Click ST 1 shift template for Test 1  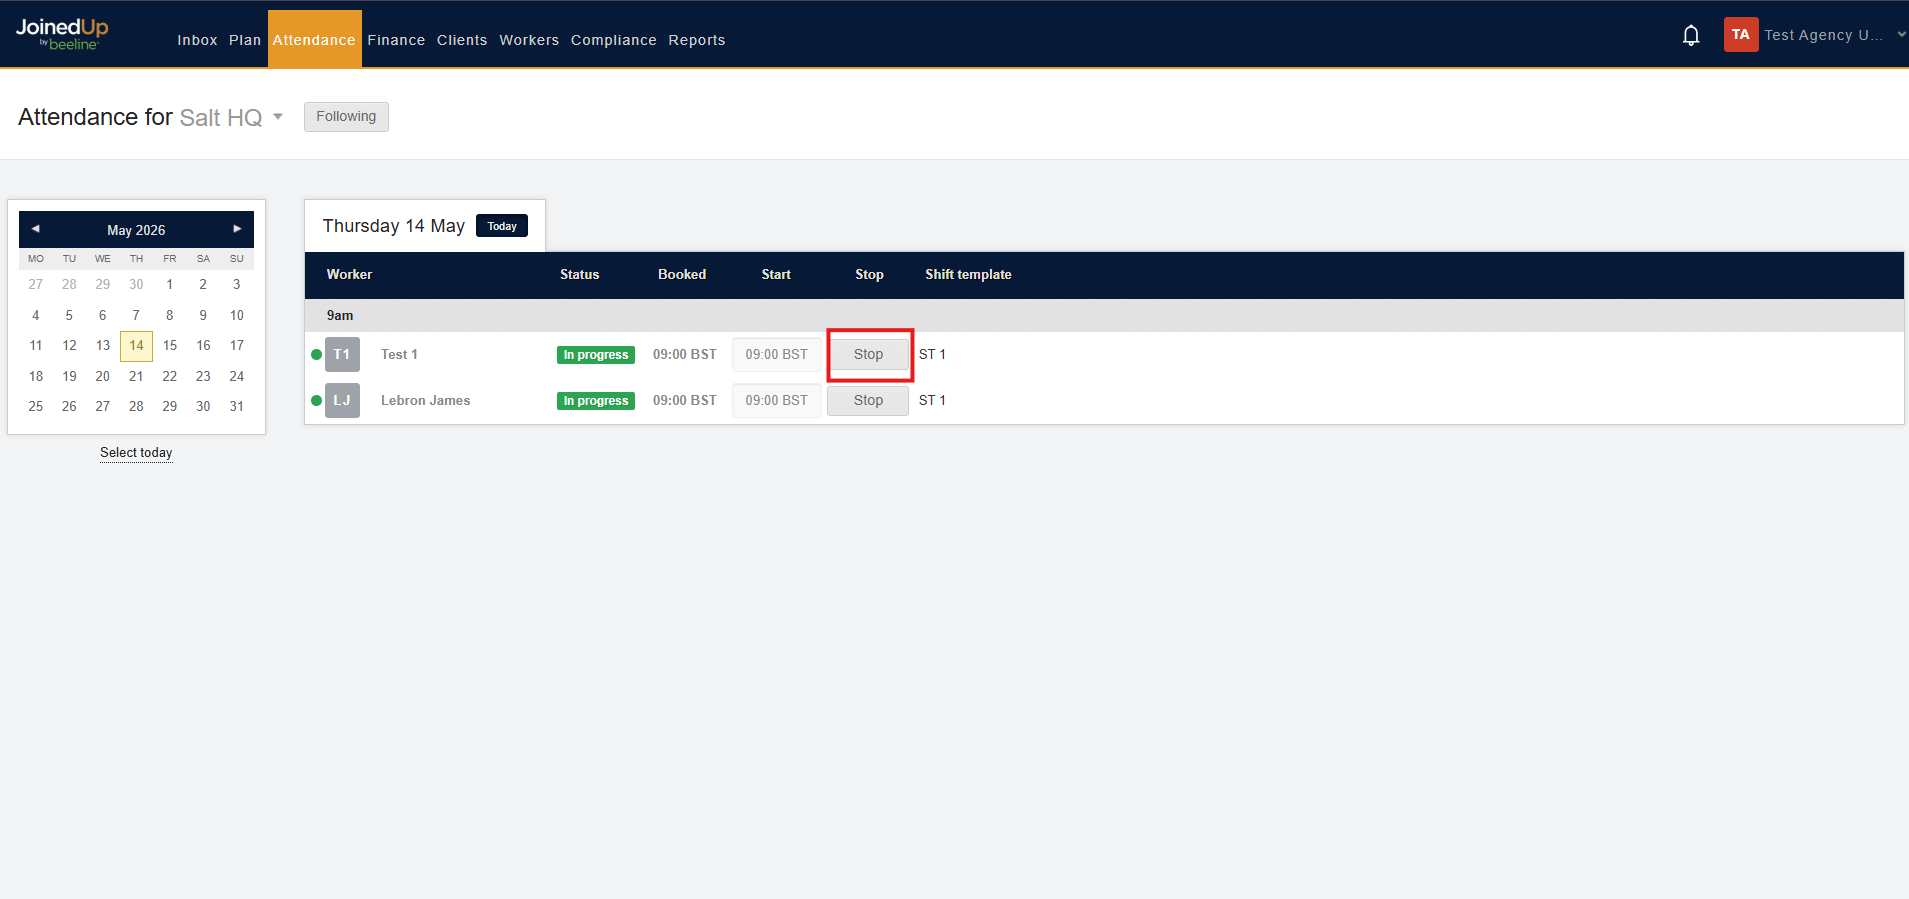[x=932, y=354]
